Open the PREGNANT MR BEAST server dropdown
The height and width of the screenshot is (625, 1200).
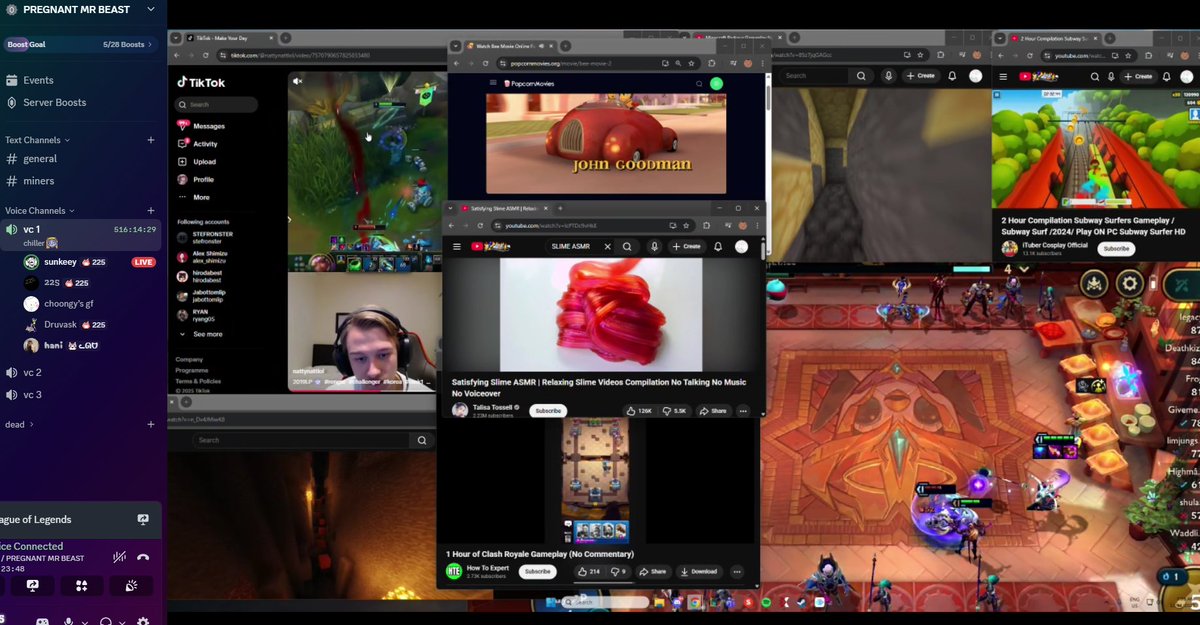[x=150, y=9]
